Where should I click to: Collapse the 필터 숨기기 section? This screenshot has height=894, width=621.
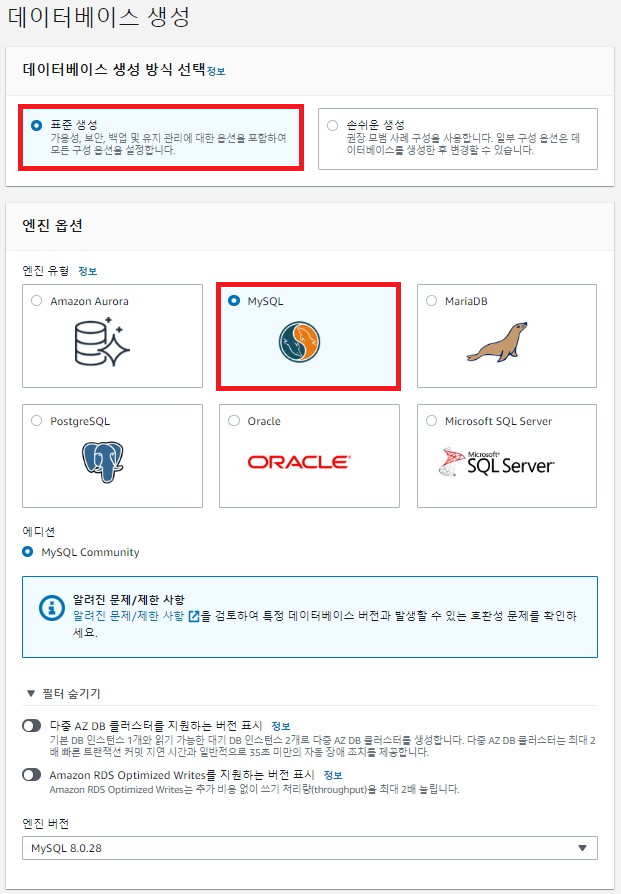coord(63,694)
